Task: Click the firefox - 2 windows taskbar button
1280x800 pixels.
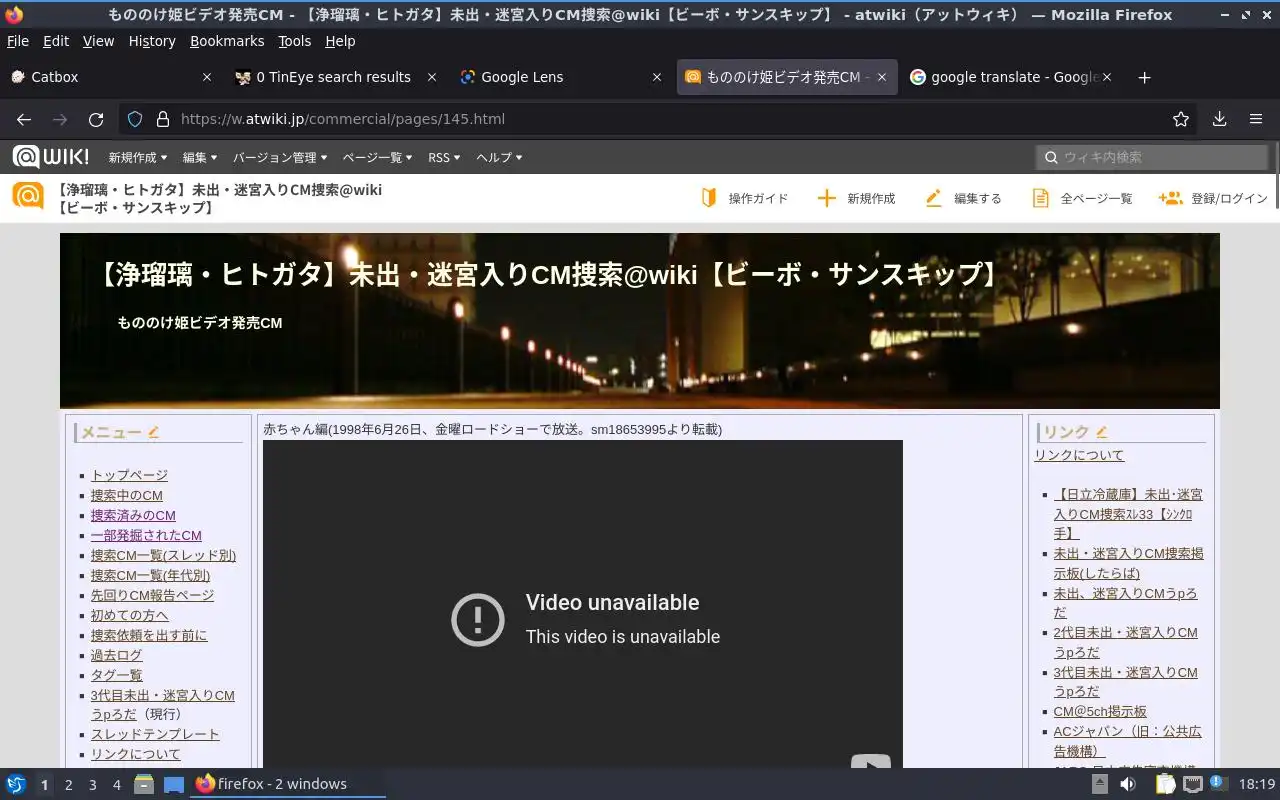Action: [x=286, y=784]
